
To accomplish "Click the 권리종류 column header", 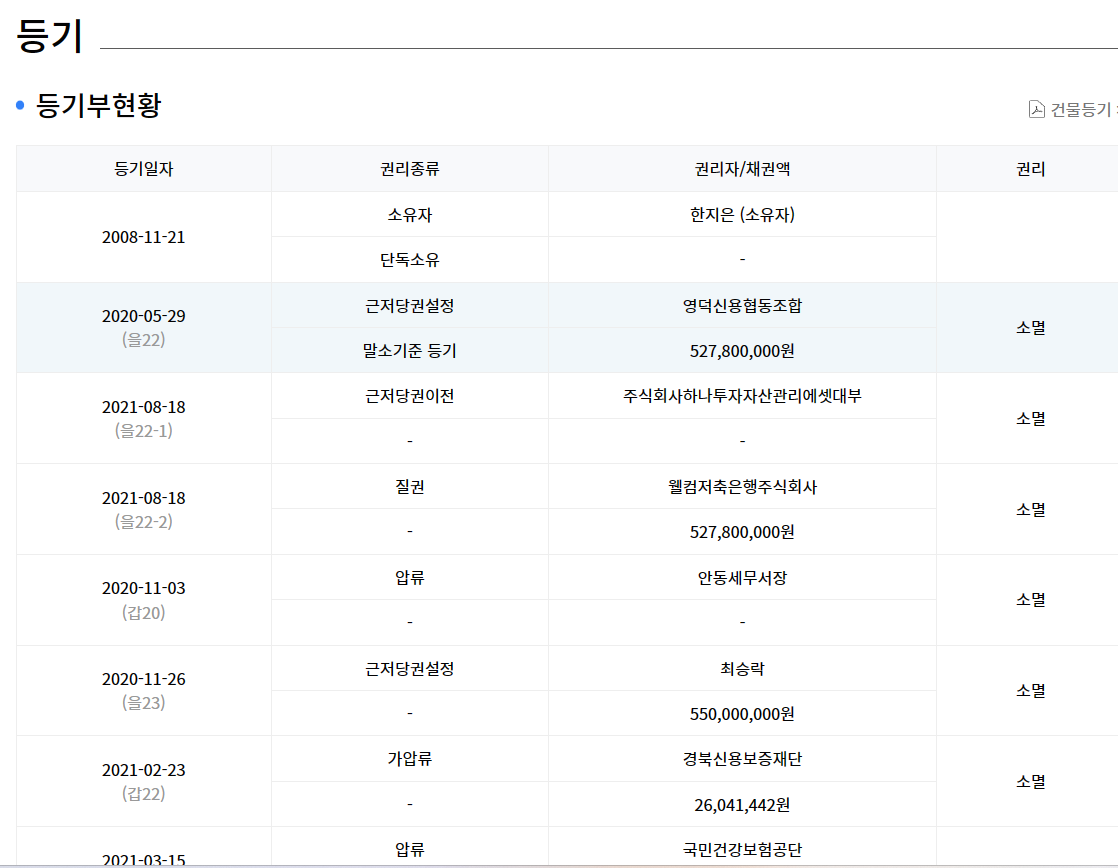I will click(x=410, y=169).
